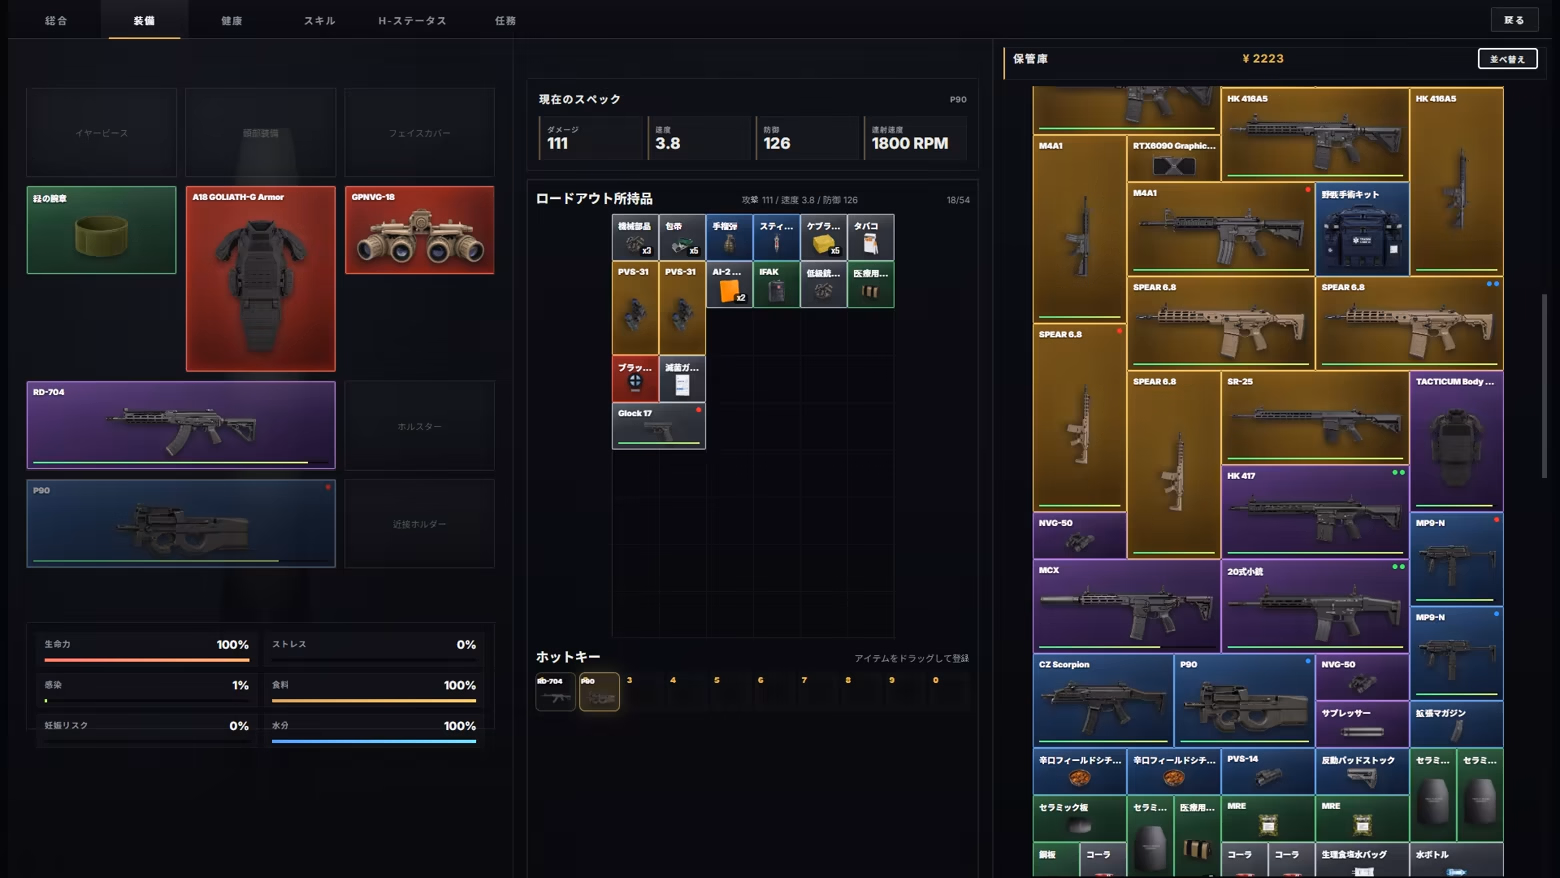Select the equipped 緑の腕章 armband
This screenshot has height=878, width=1560.
101,230
